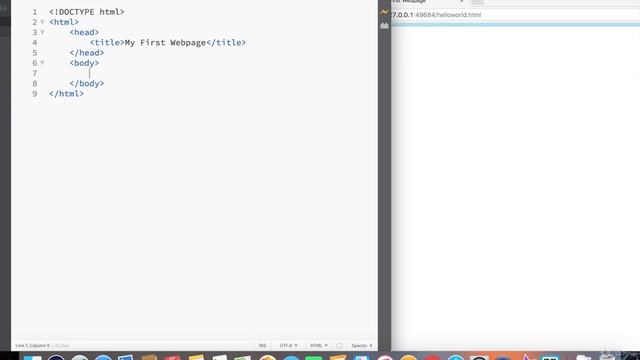
Task: Open the UTF-8 encoding dropdown
Action: point(289,345)
